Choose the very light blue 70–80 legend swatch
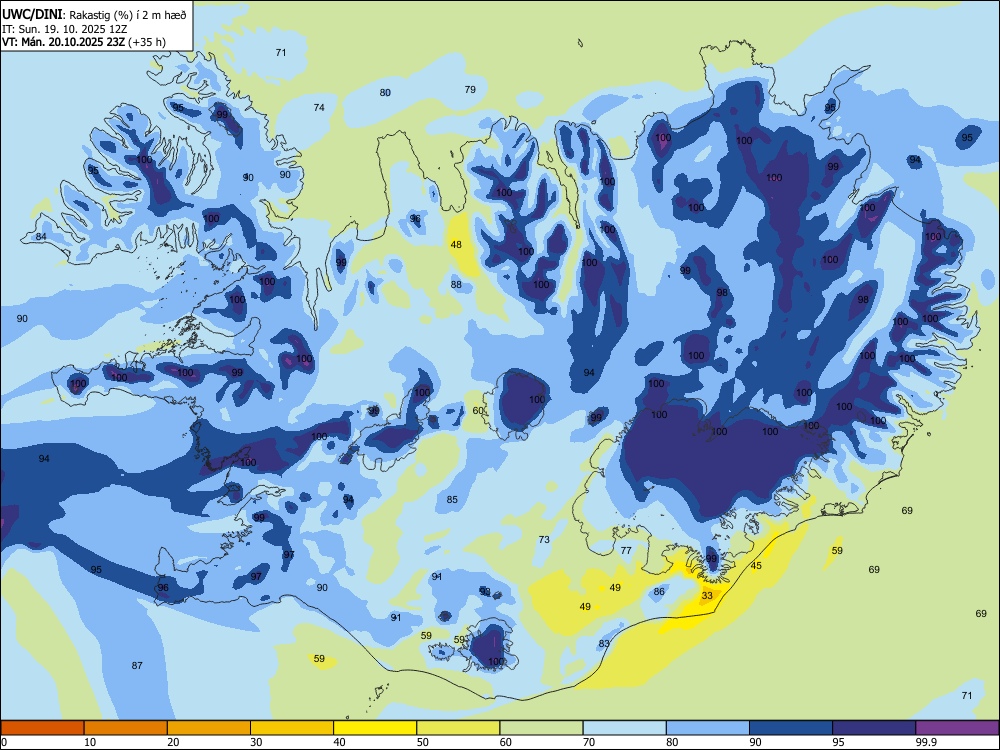 (x=624, y=728)
